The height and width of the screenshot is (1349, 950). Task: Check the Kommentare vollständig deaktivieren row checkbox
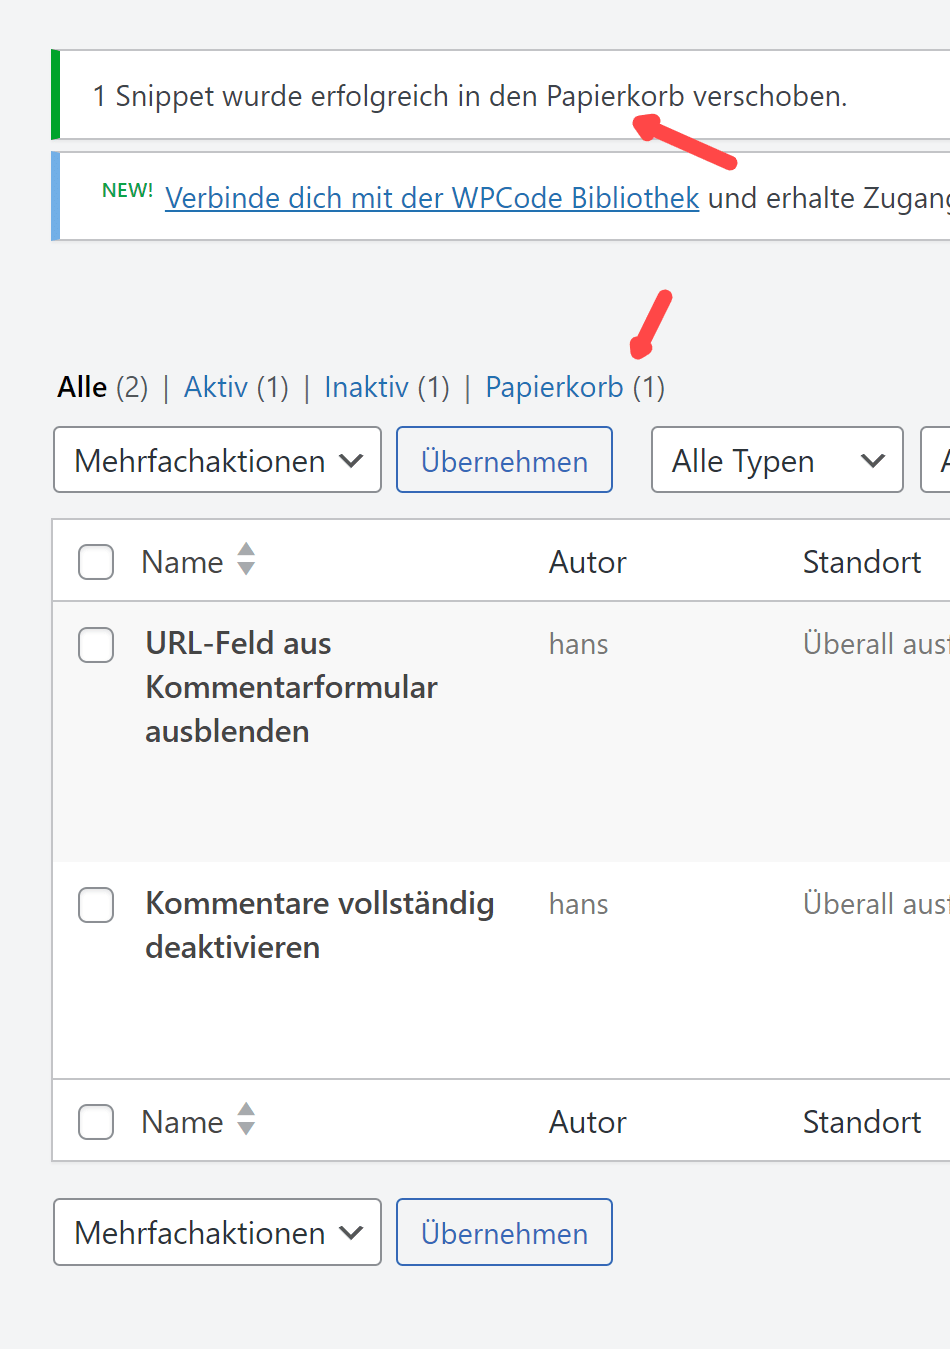pos(96,905)
